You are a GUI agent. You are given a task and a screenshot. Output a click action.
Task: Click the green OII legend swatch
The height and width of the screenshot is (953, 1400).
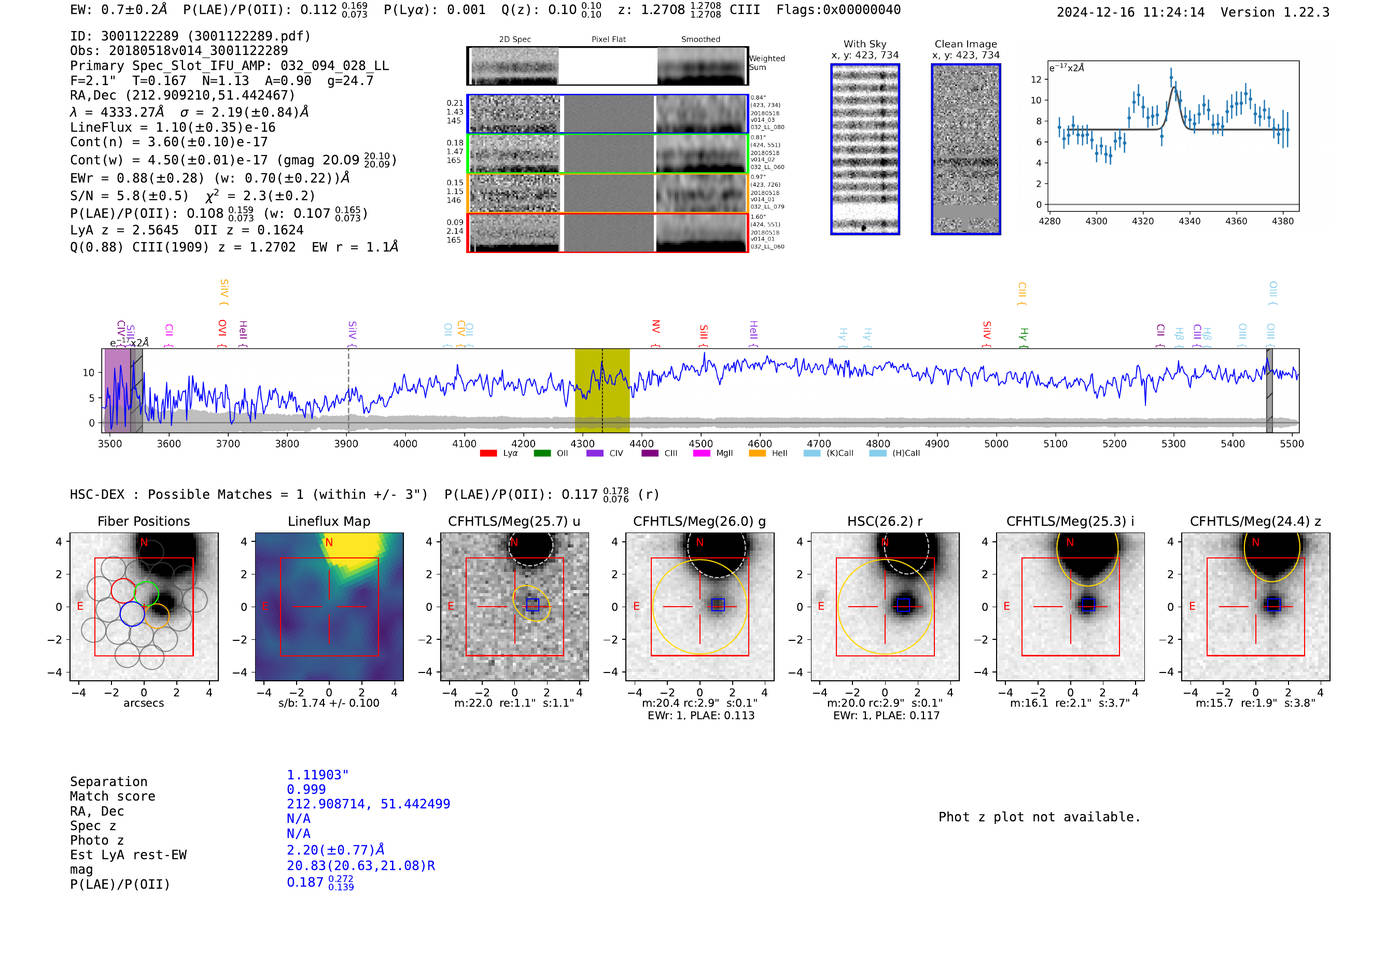point(542,454)
